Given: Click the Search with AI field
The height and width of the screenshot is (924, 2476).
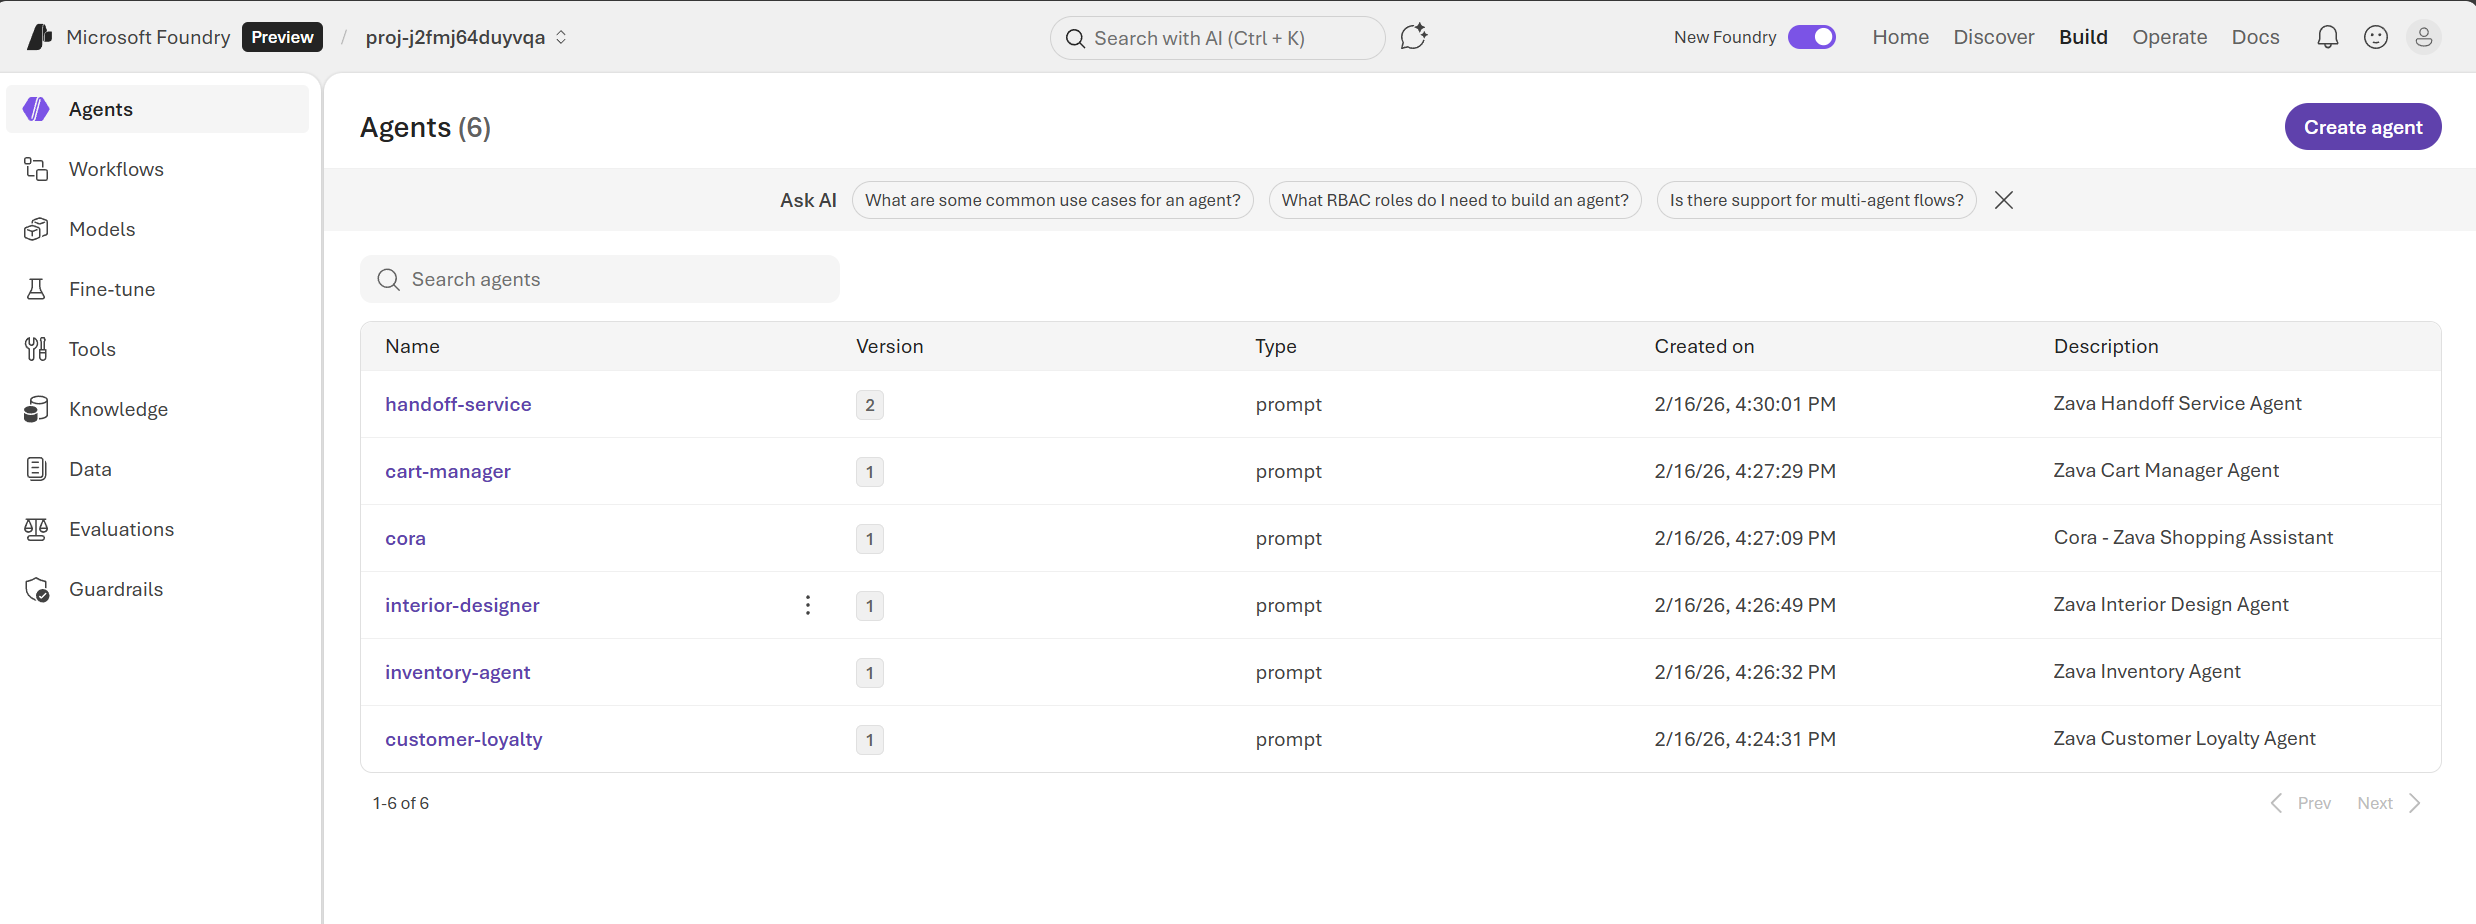Looking at the screenshot, I should (1217, 38).
